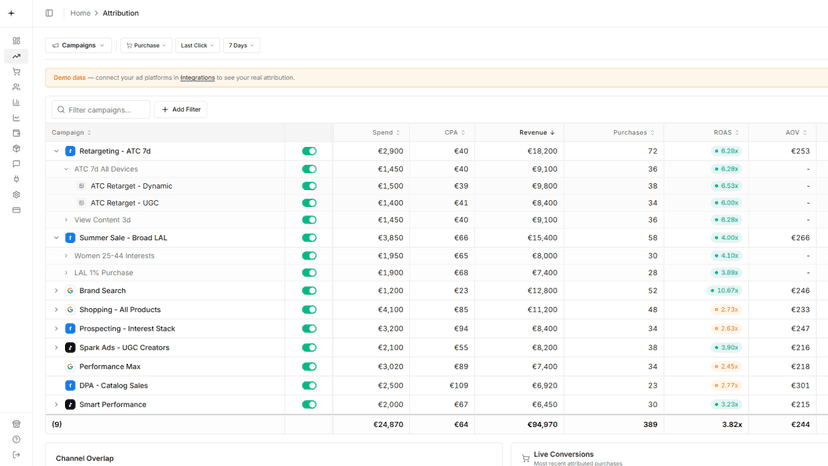This screenshot has height=466, width=828.
Task: Expand the View Content 3d row
Action: click(66, 220)
